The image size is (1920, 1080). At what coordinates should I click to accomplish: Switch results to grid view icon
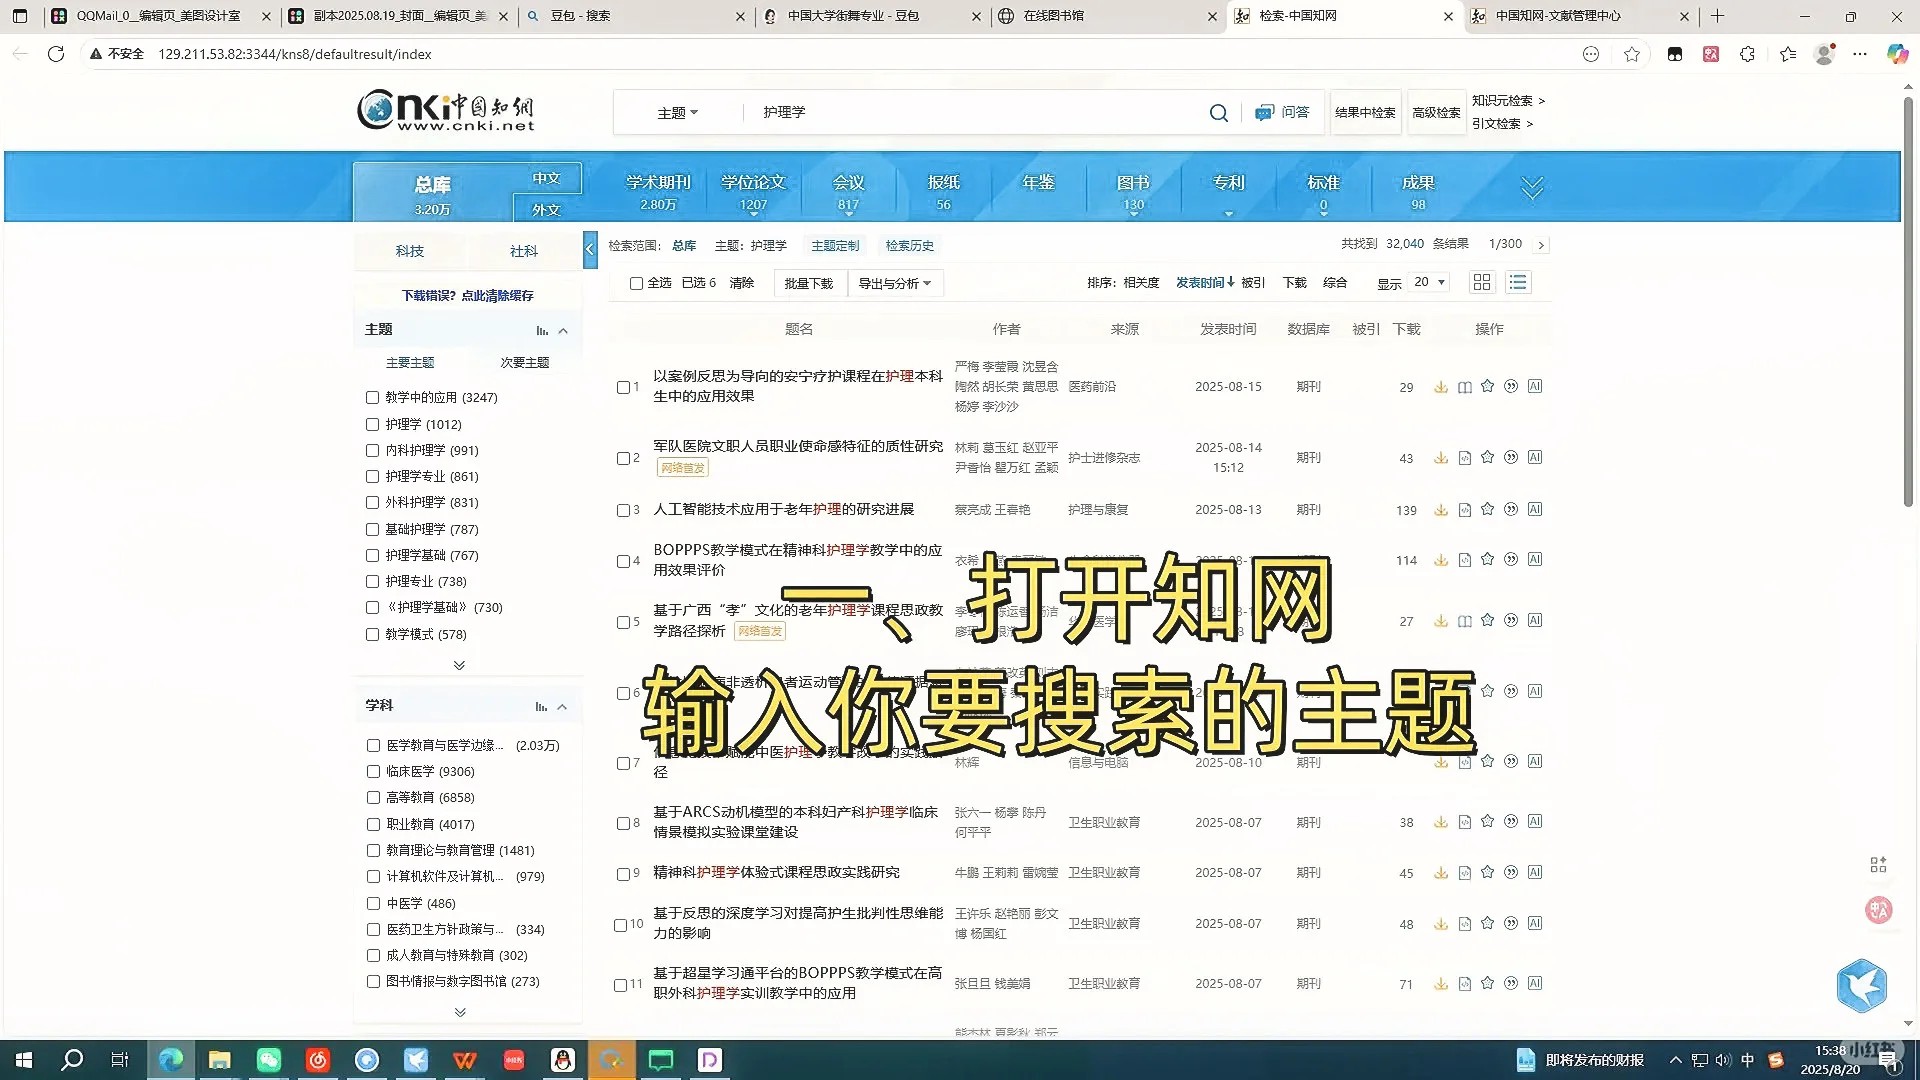[x=1481, y=282]
